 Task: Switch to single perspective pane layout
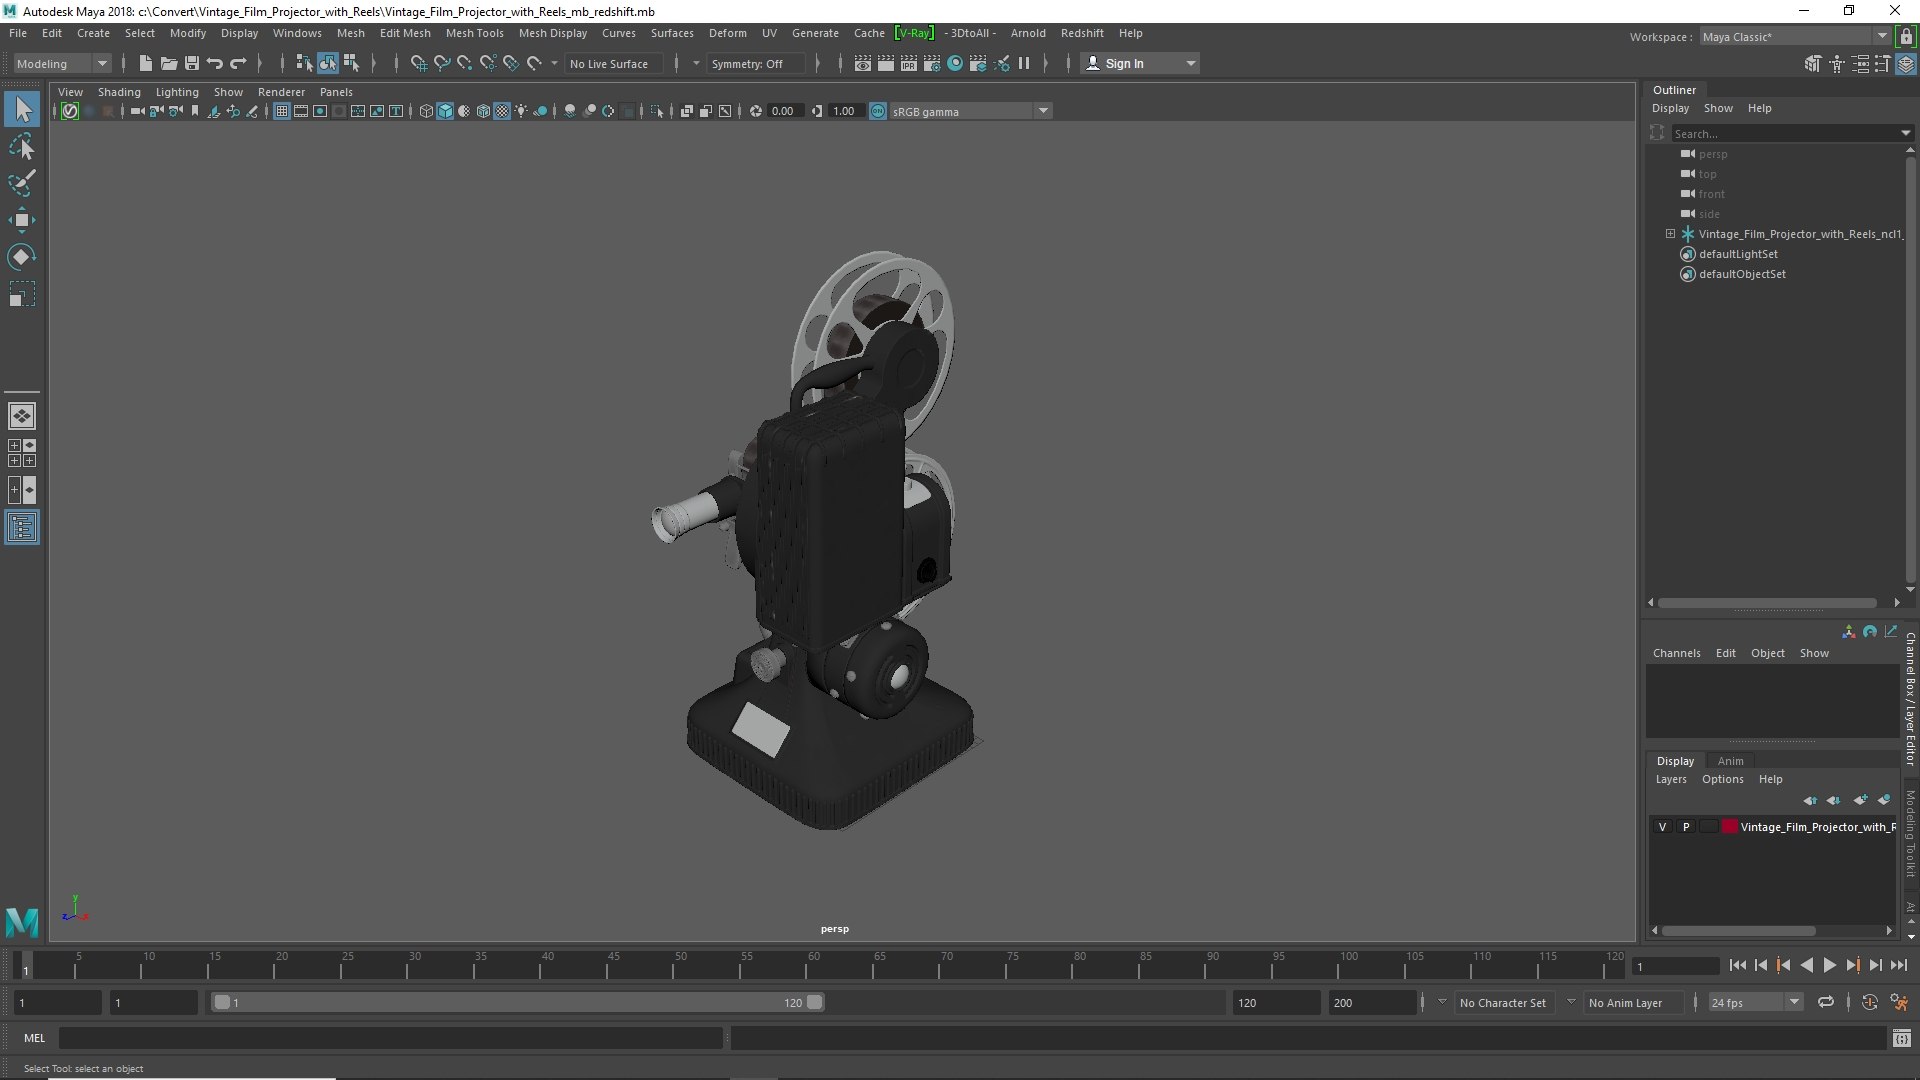[22, 416]
